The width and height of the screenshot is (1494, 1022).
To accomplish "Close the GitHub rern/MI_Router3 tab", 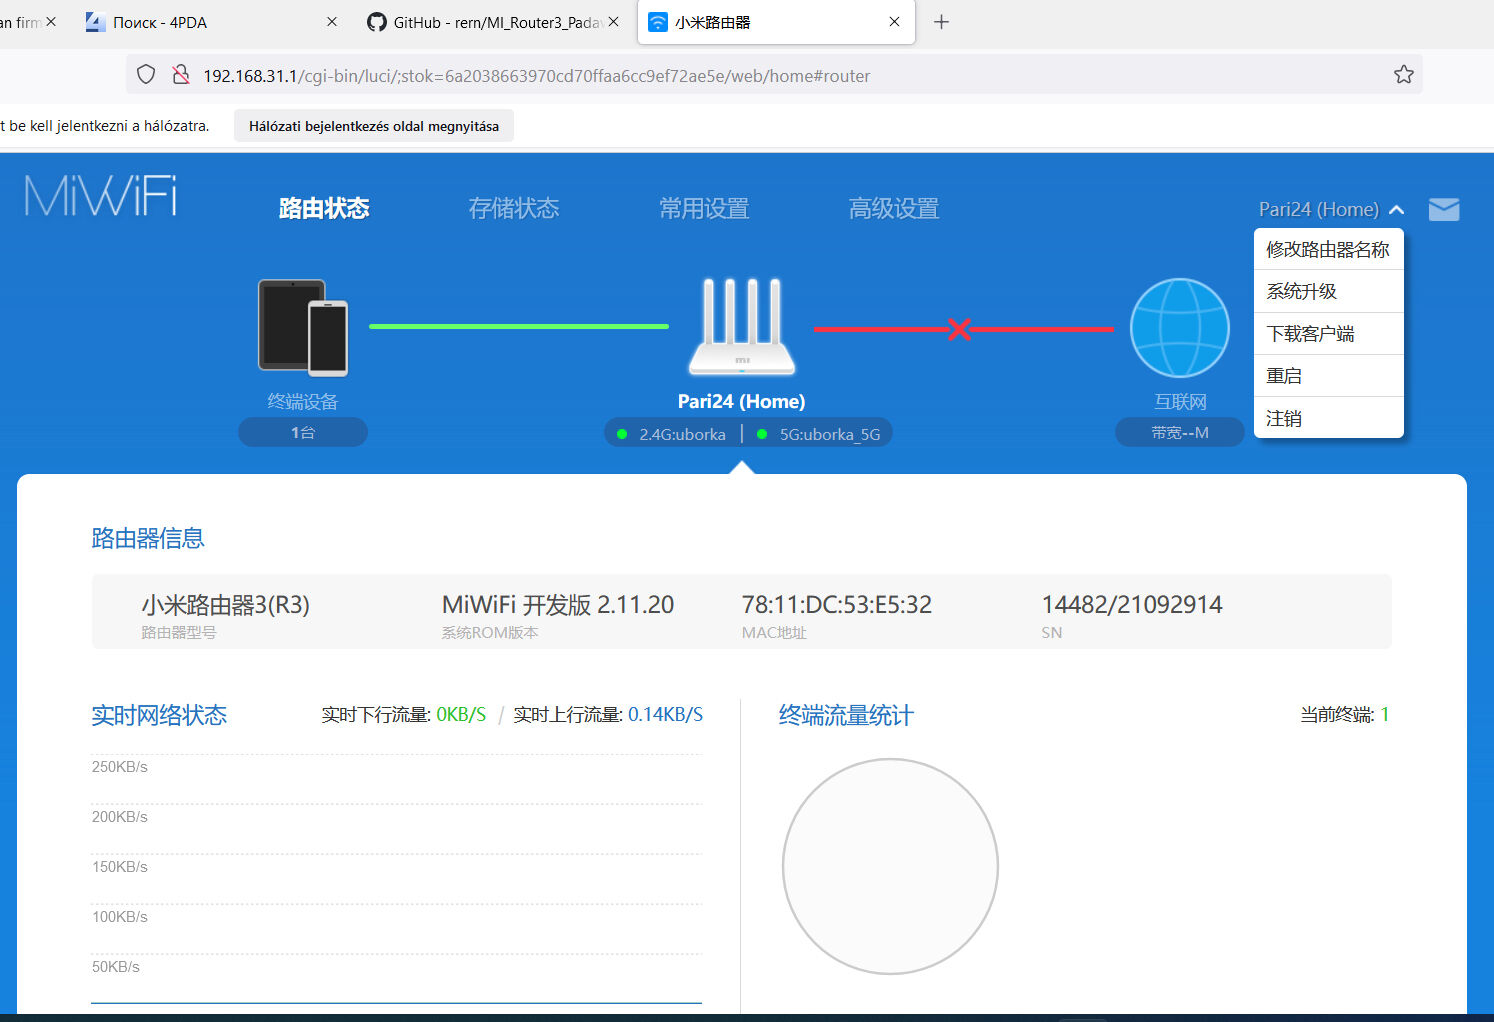I will (x=613, y=22).
